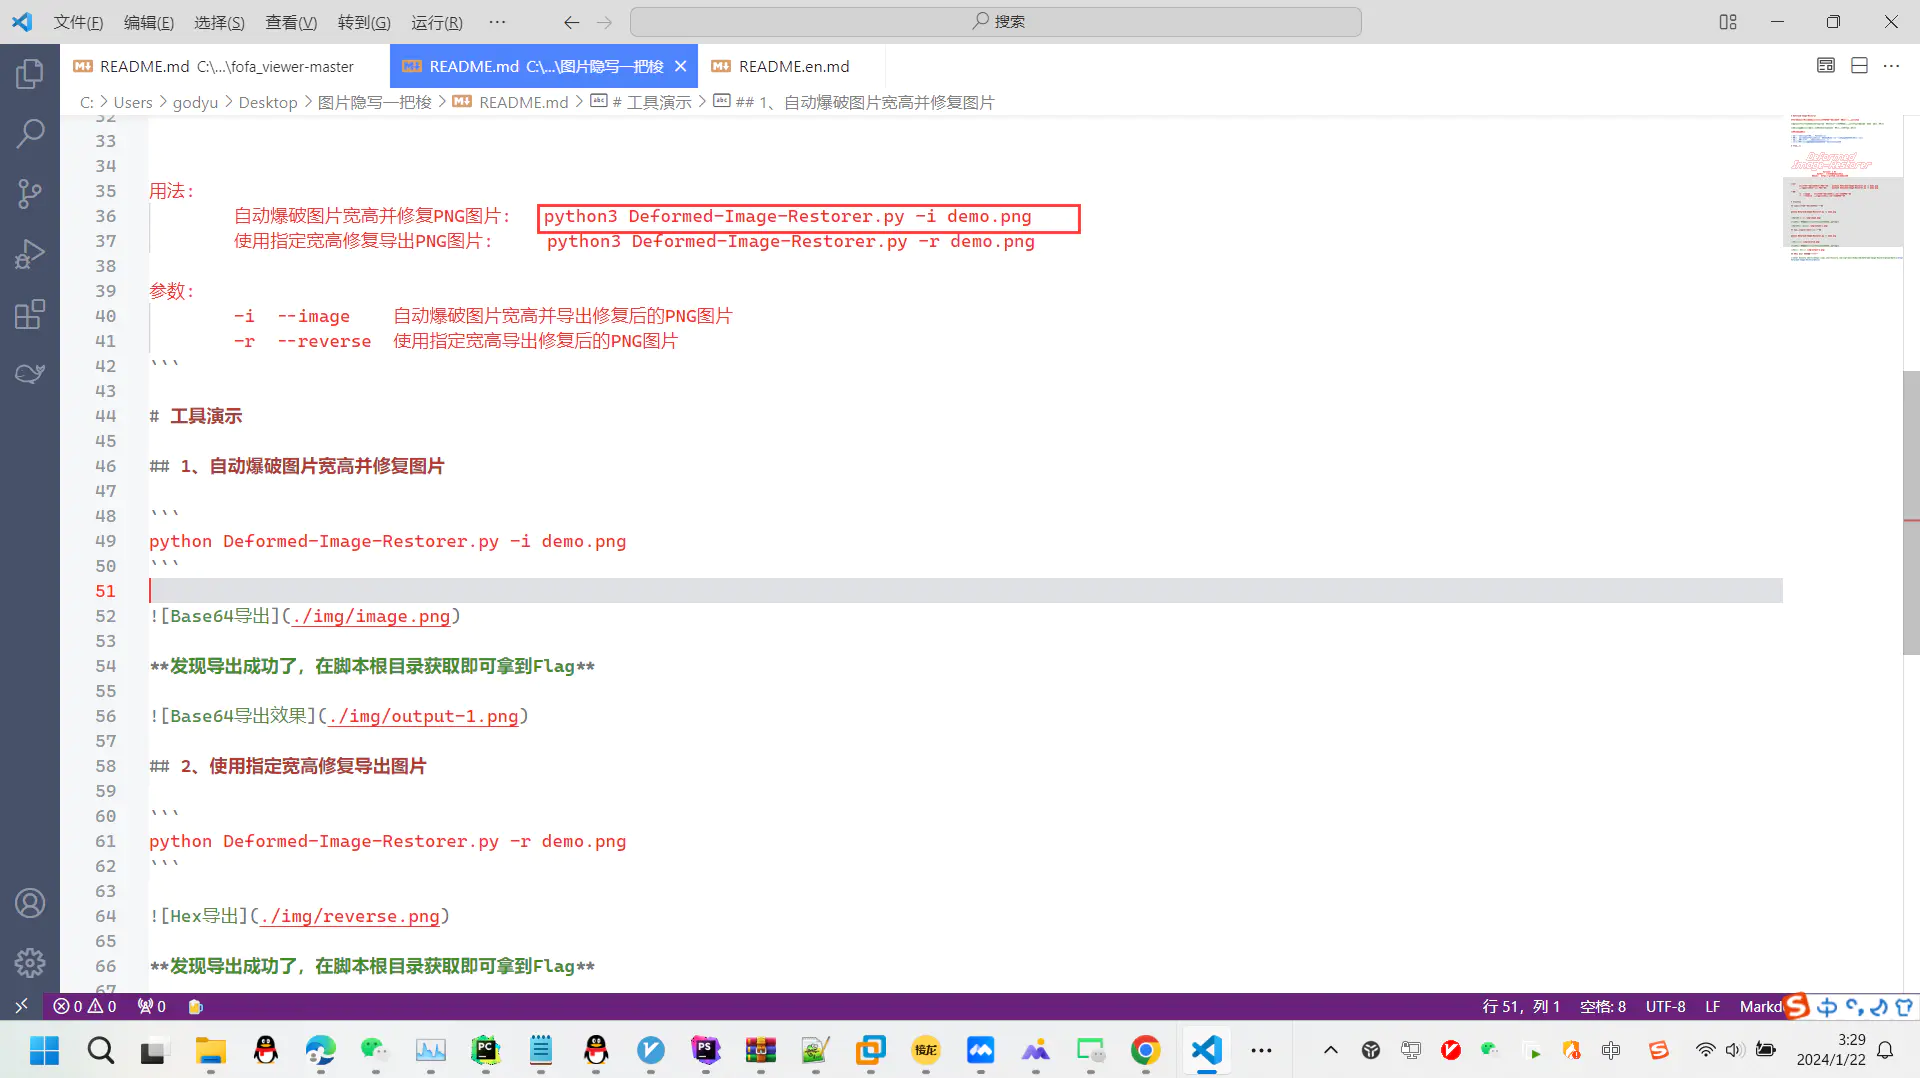This screenshot has height=1078, width=1920.
Task: Select godyu in the breadcrumb path
Action: pos(195,102)
